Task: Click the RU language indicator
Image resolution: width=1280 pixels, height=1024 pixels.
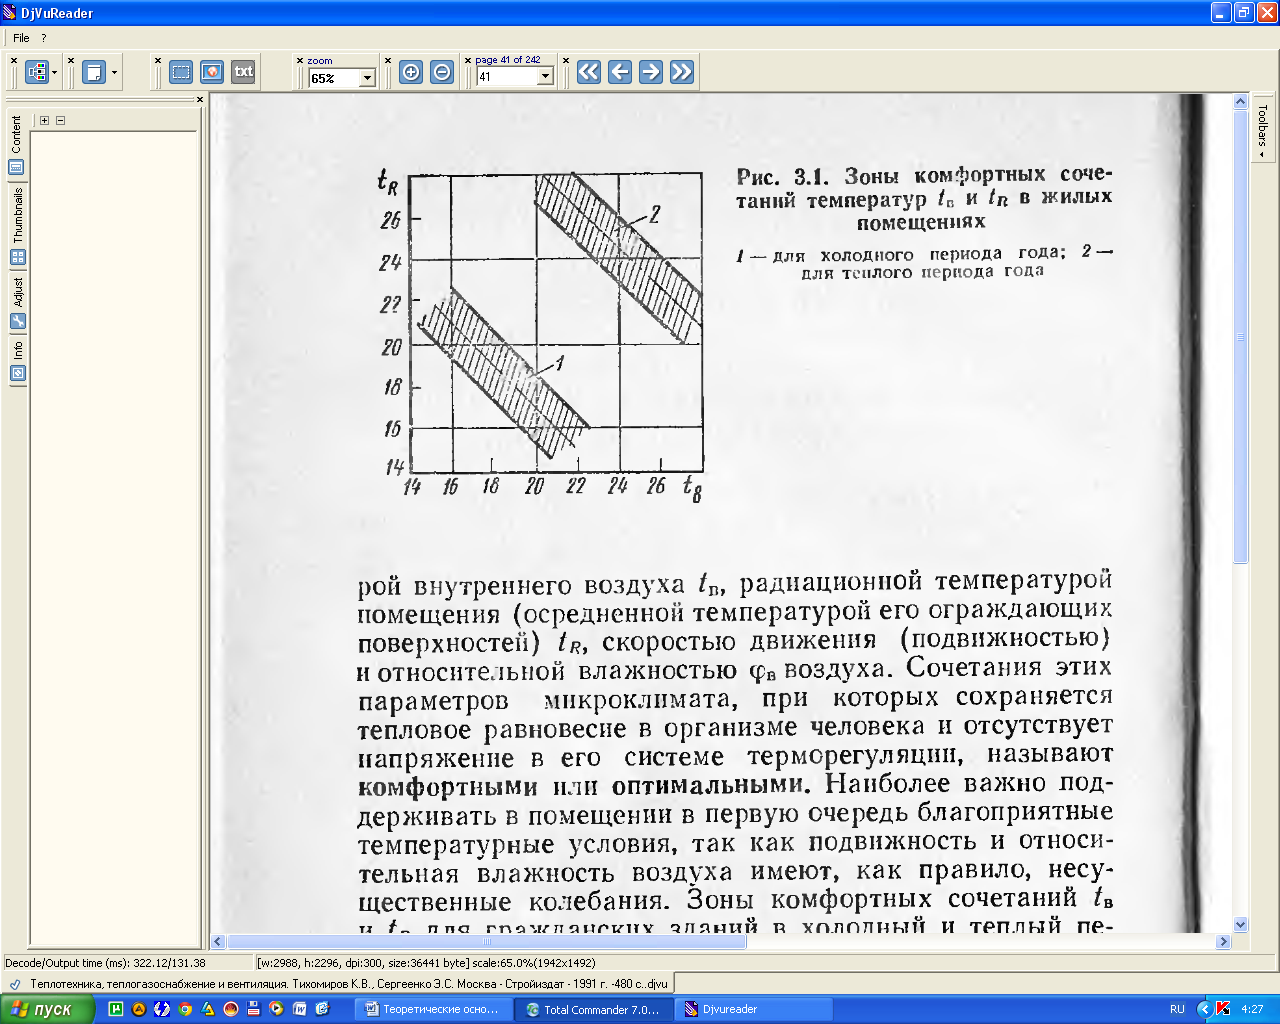Action: pyautogui.click(x=1177, y=1009)
